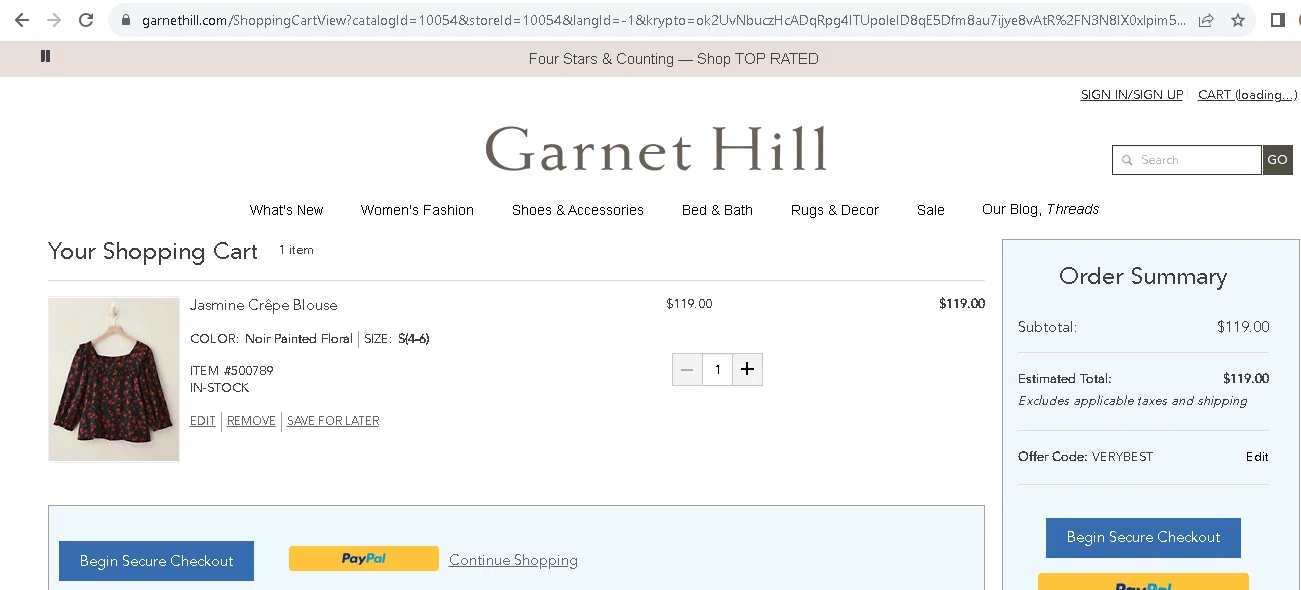Image resolution: width=1301 pixels, height=590 pixels.
Task: Click REMOVE to delete the blouse
Action: tap(251, 421)
